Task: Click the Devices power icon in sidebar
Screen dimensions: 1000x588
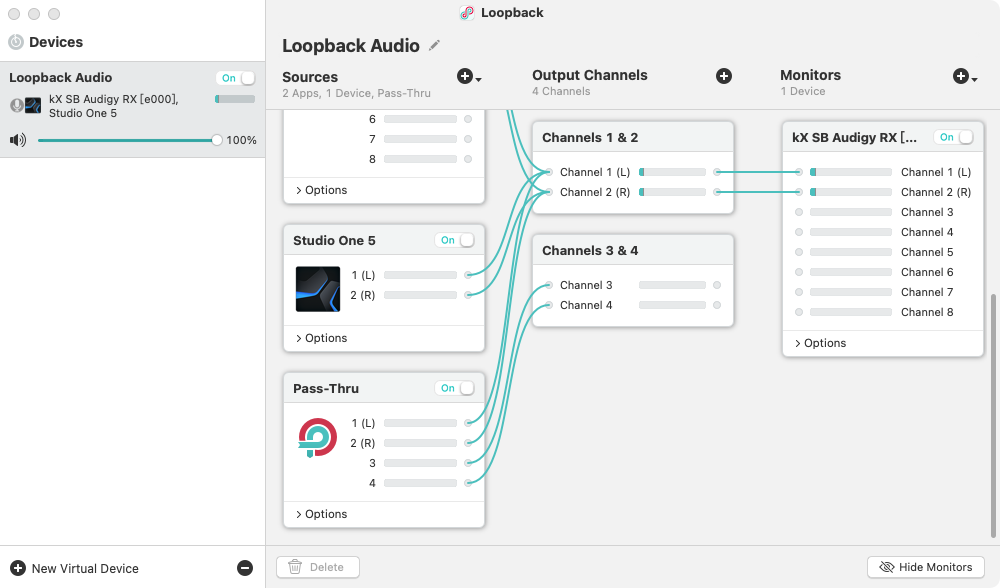Action: (x=16, y=42)
